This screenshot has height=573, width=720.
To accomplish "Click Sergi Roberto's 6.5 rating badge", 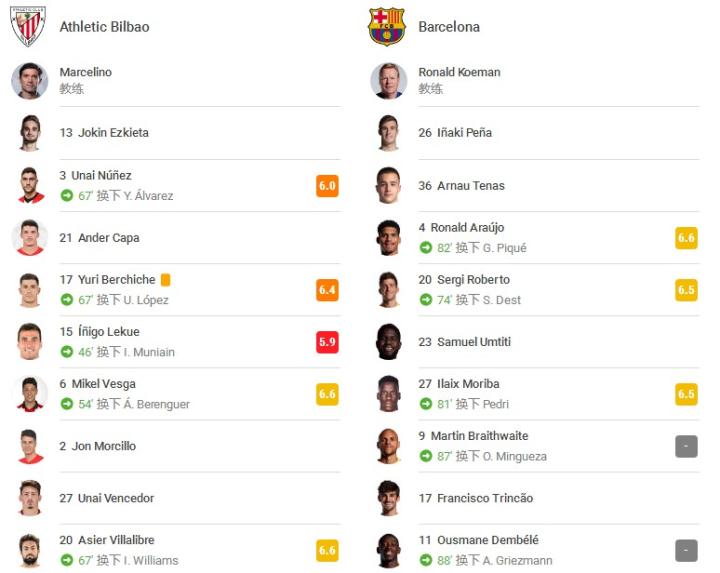I will [686, 290].
